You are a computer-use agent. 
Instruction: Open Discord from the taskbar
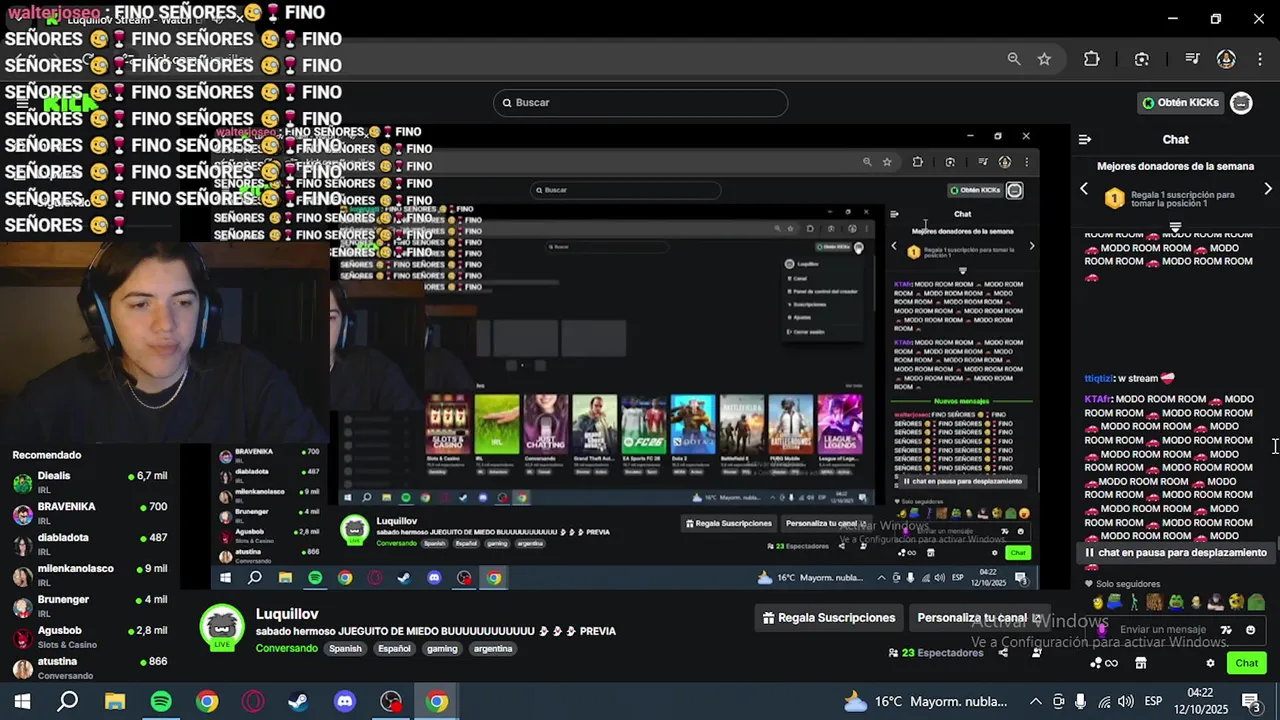[x=345, y=702]
